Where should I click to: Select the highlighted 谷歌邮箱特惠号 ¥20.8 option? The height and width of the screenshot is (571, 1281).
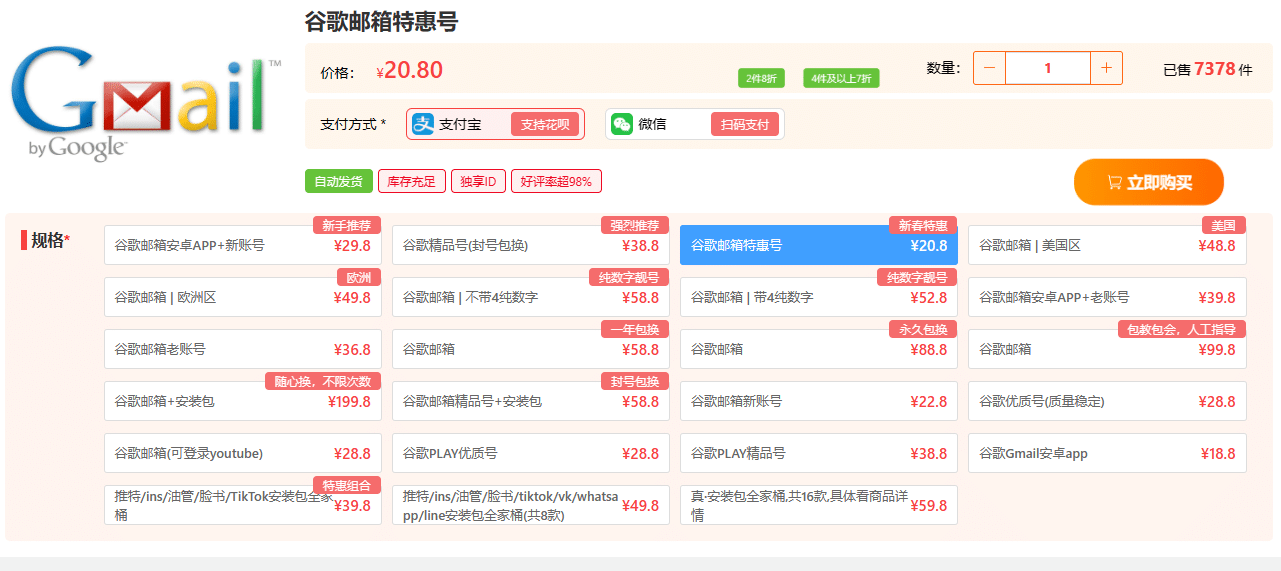tap(819, 245)
